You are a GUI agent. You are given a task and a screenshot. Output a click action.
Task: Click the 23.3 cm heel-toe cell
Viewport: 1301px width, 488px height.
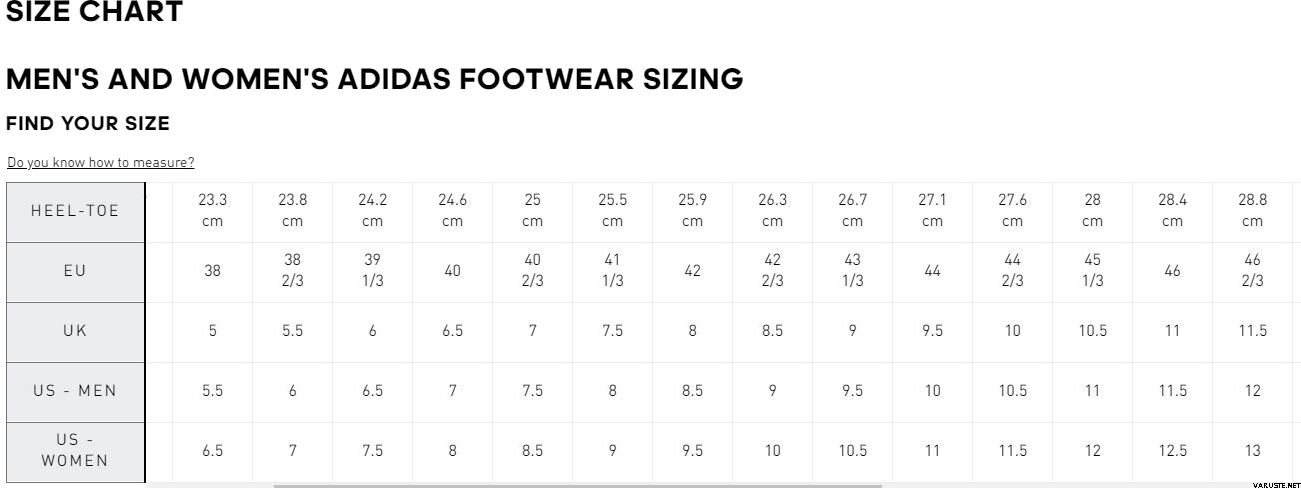[x=213, y=211]
